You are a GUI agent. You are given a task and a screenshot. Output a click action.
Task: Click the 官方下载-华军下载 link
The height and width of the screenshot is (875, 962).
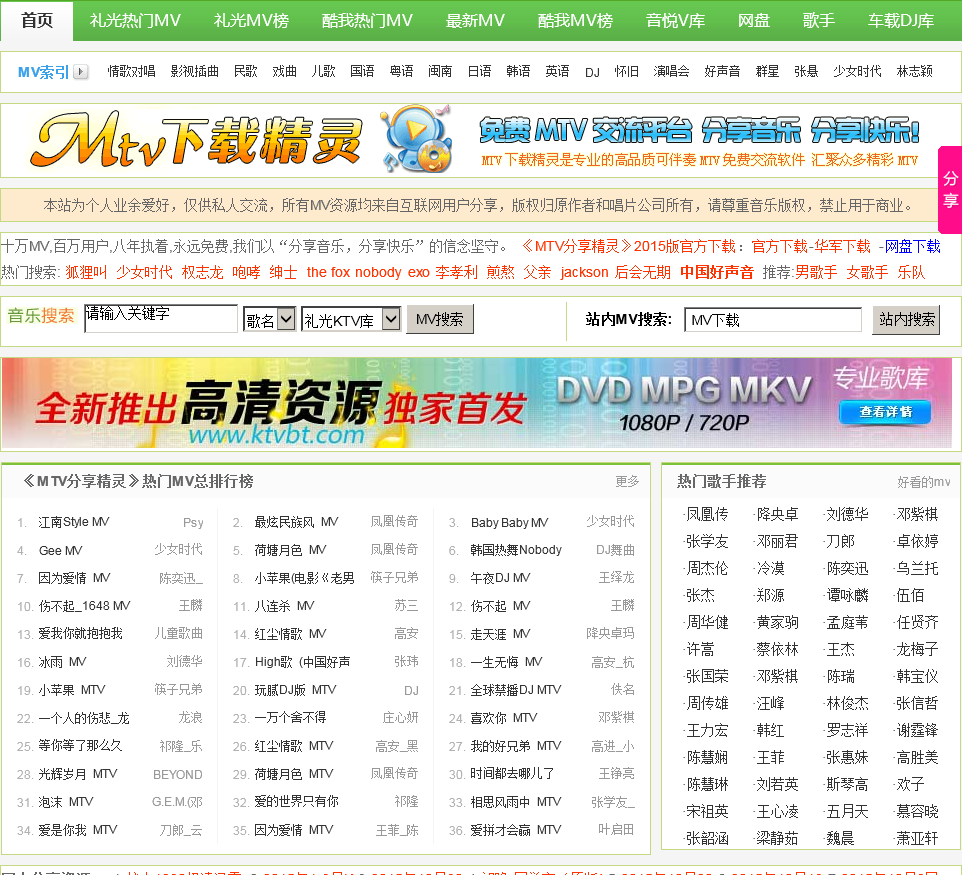811,247
